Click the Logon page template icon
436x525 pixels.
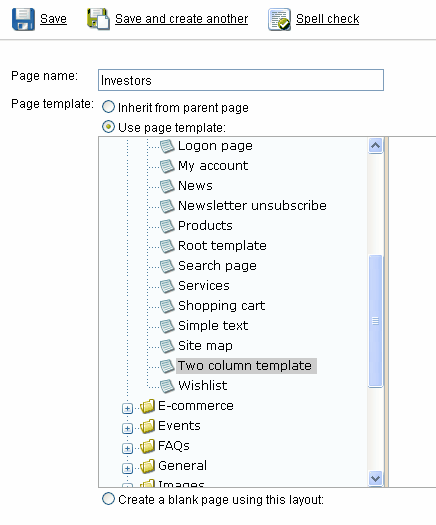(167, 146)
